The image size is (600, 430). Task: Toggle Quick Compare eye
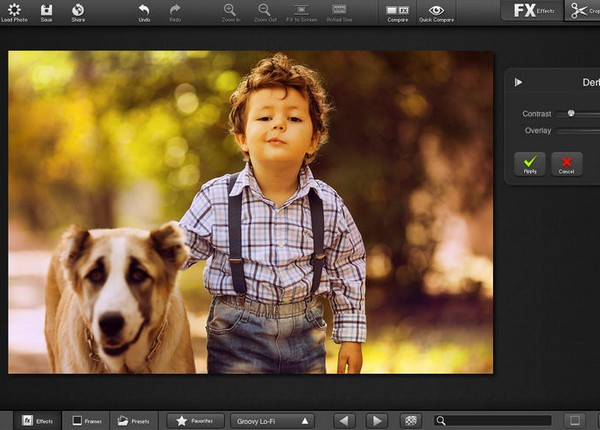click(x=436, y=13)
